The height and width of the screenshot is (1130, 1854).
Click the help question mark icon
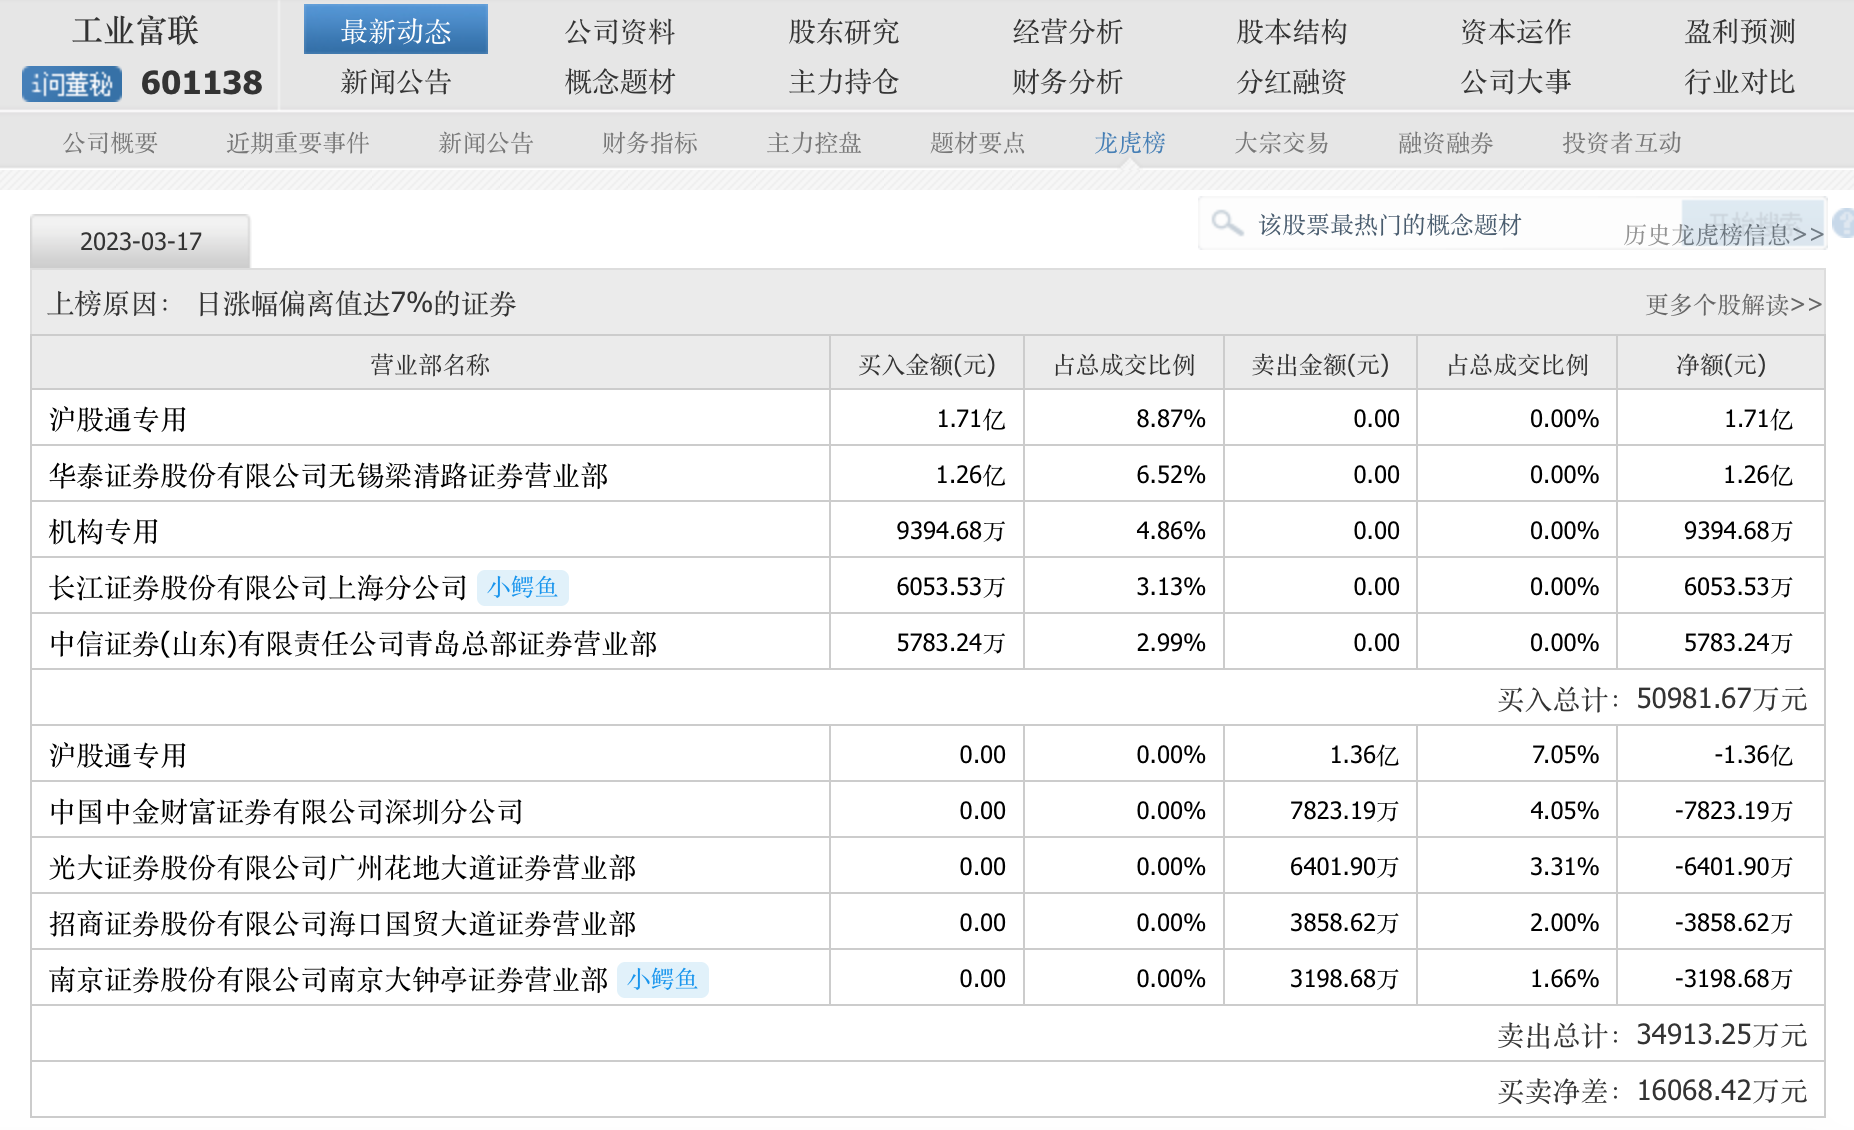[1844, 222]
